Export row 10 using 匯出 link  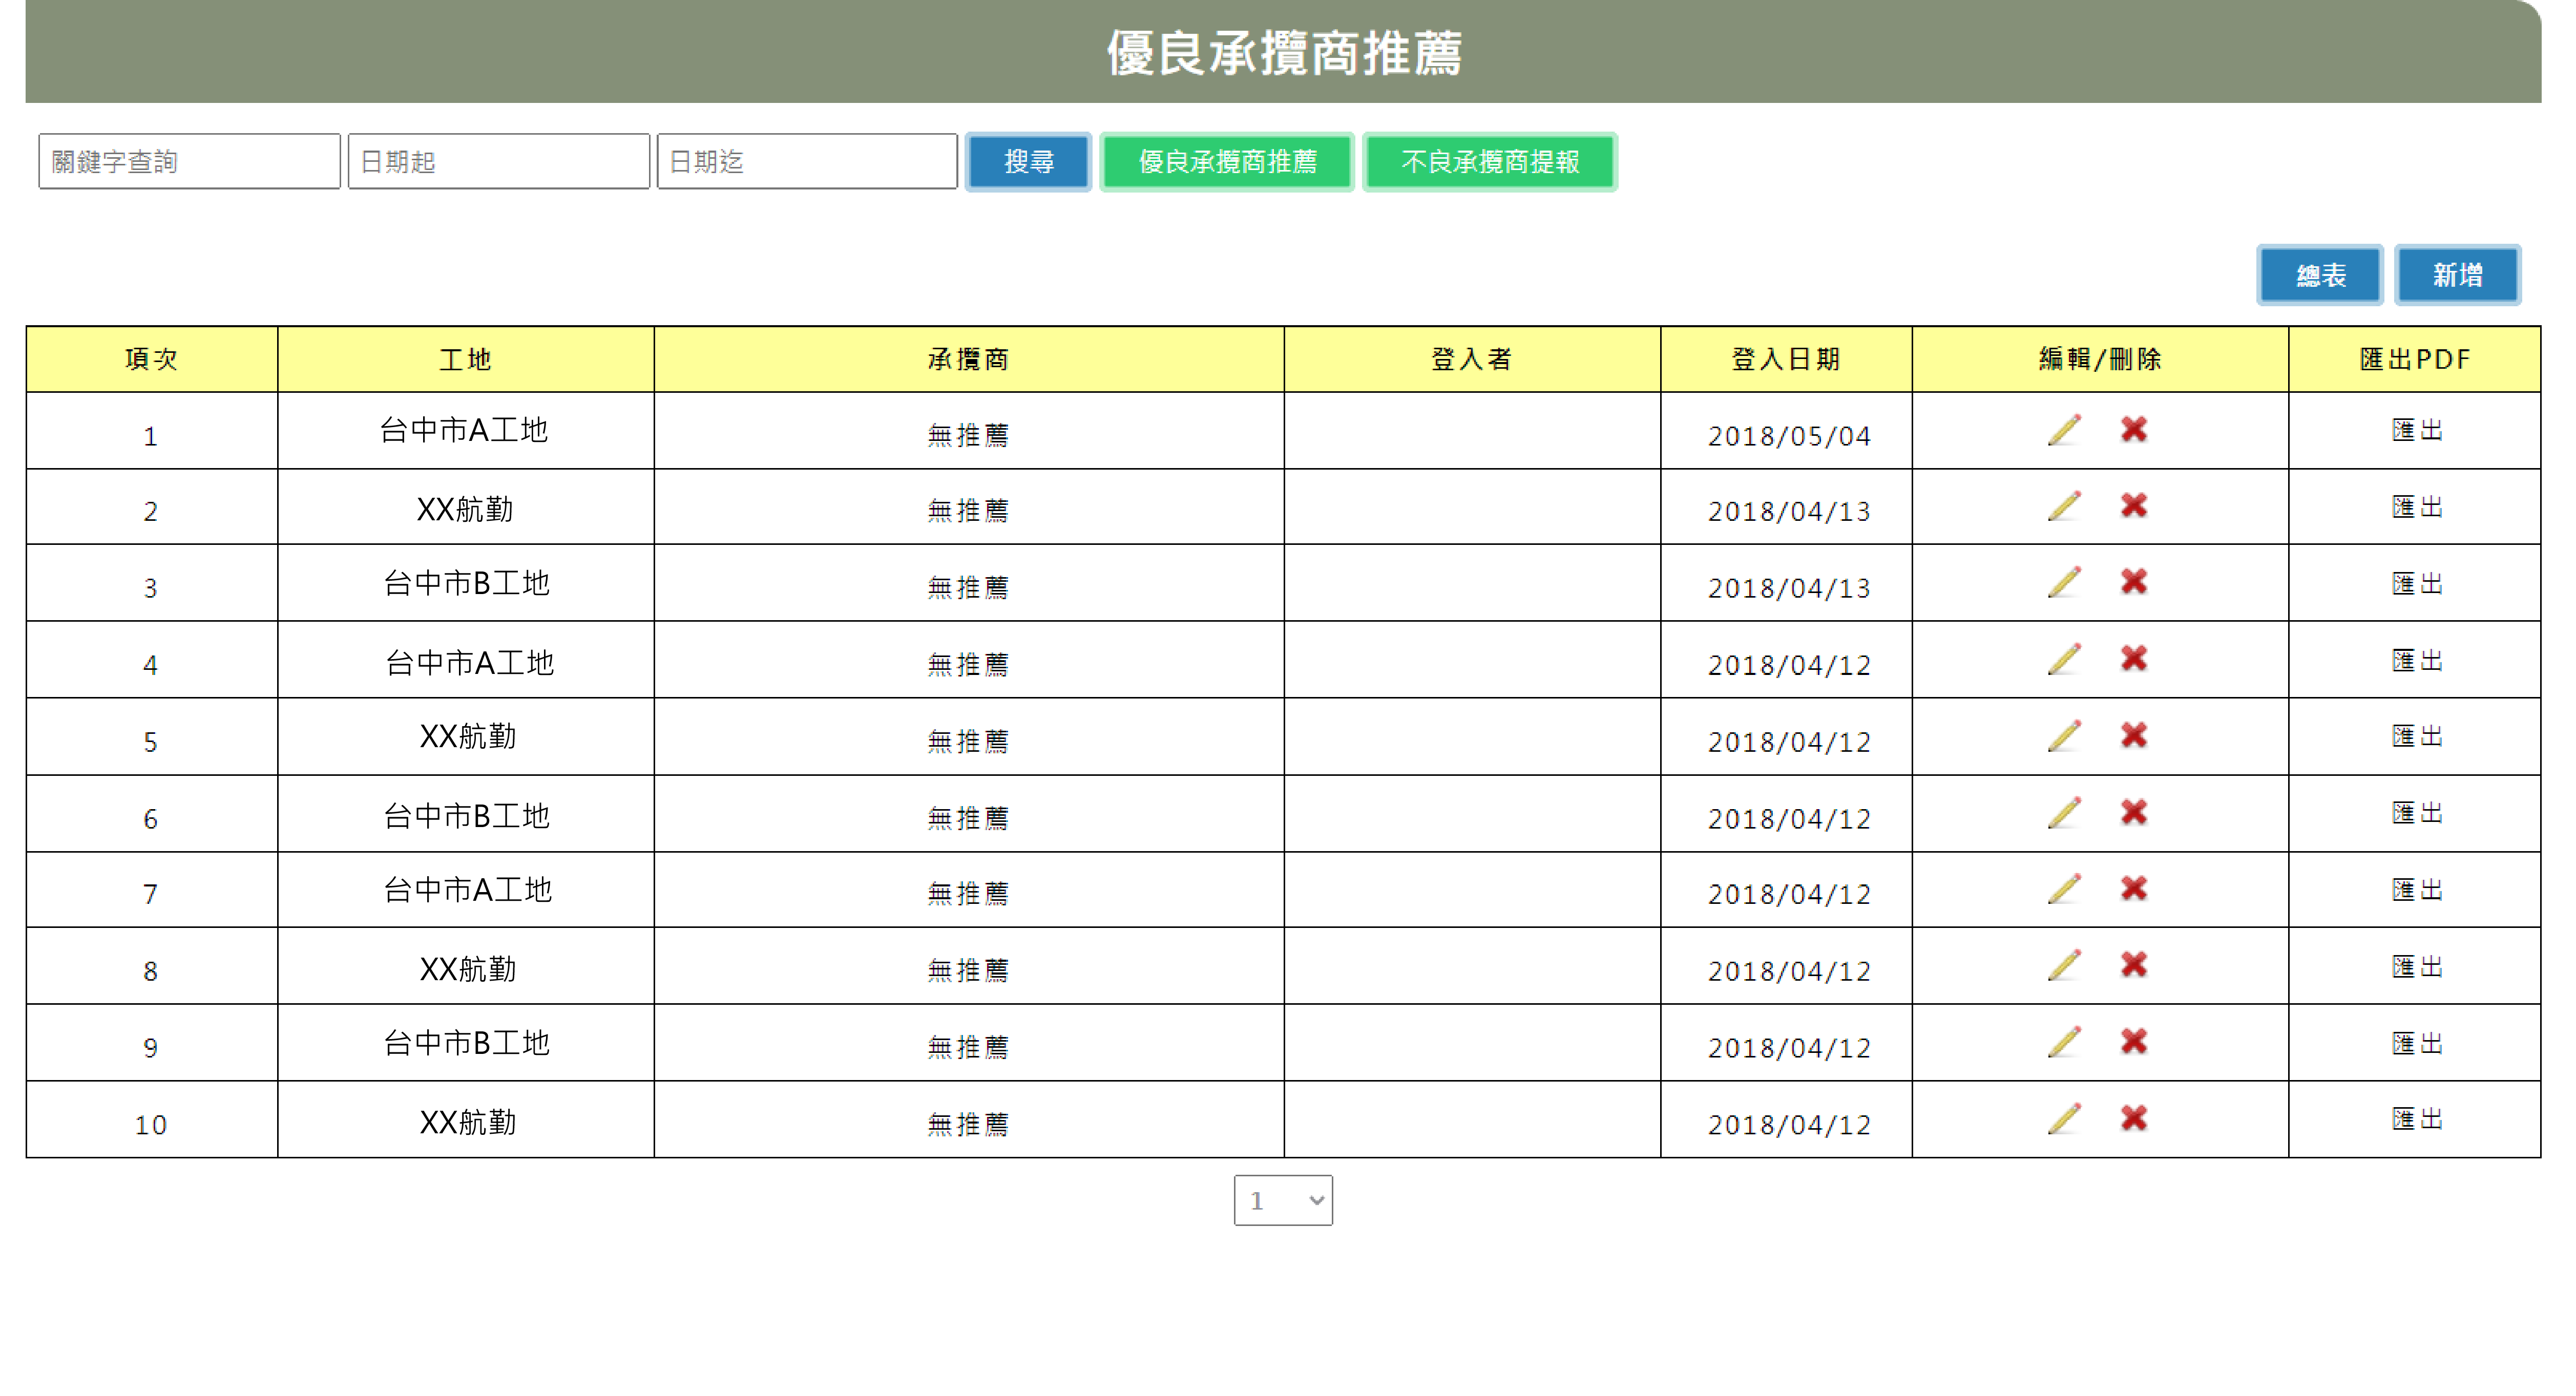(2417, 1120)
